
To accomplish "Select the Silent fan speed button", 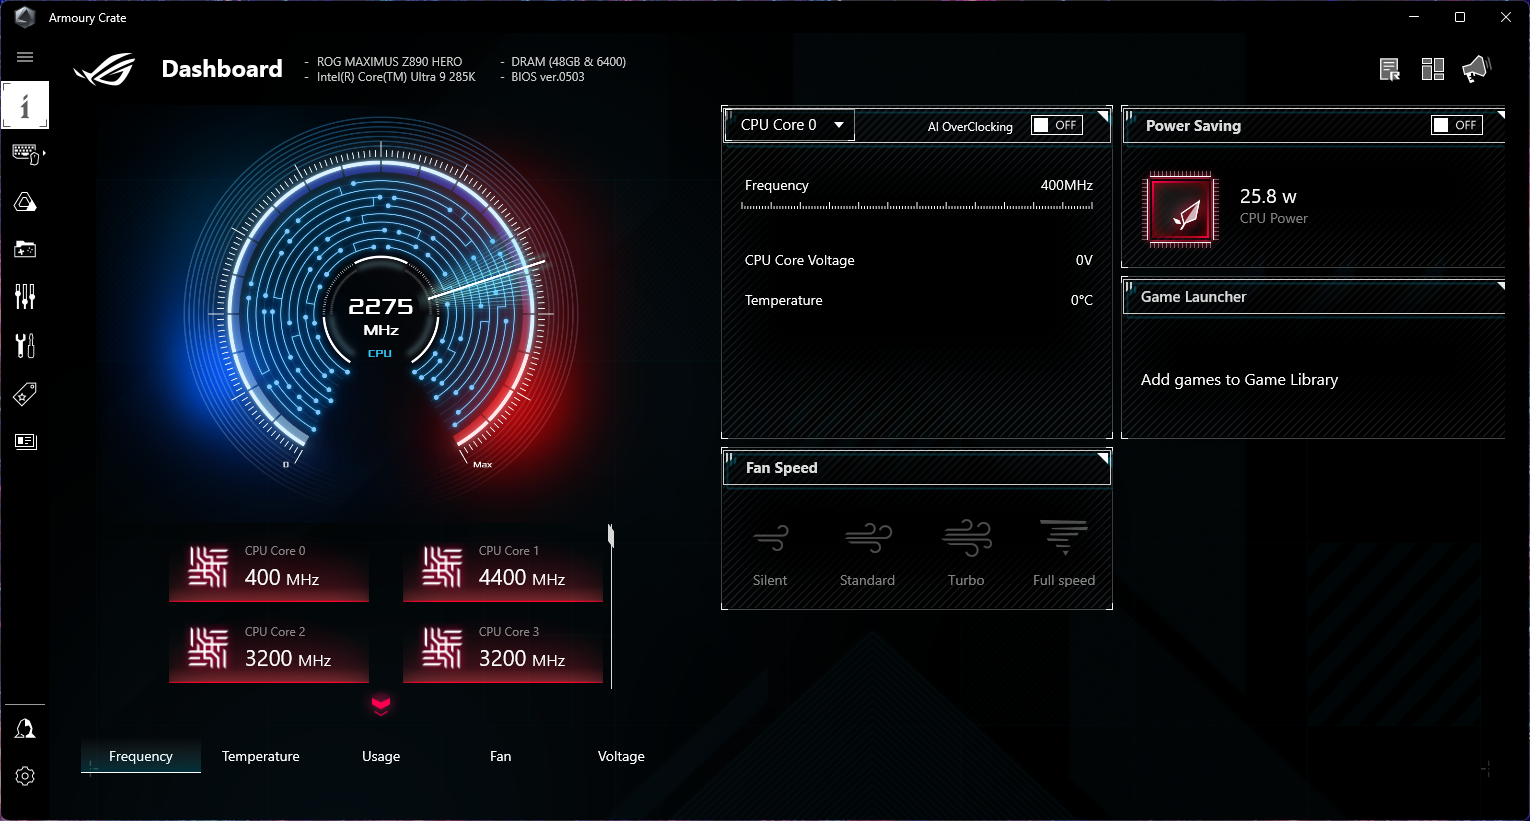I will (770, 552).
